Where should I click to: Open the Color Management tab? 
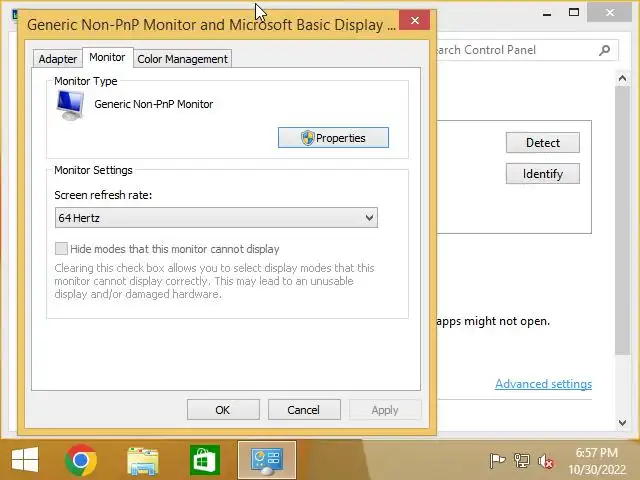pyautogui.click(x=182, y=59)
